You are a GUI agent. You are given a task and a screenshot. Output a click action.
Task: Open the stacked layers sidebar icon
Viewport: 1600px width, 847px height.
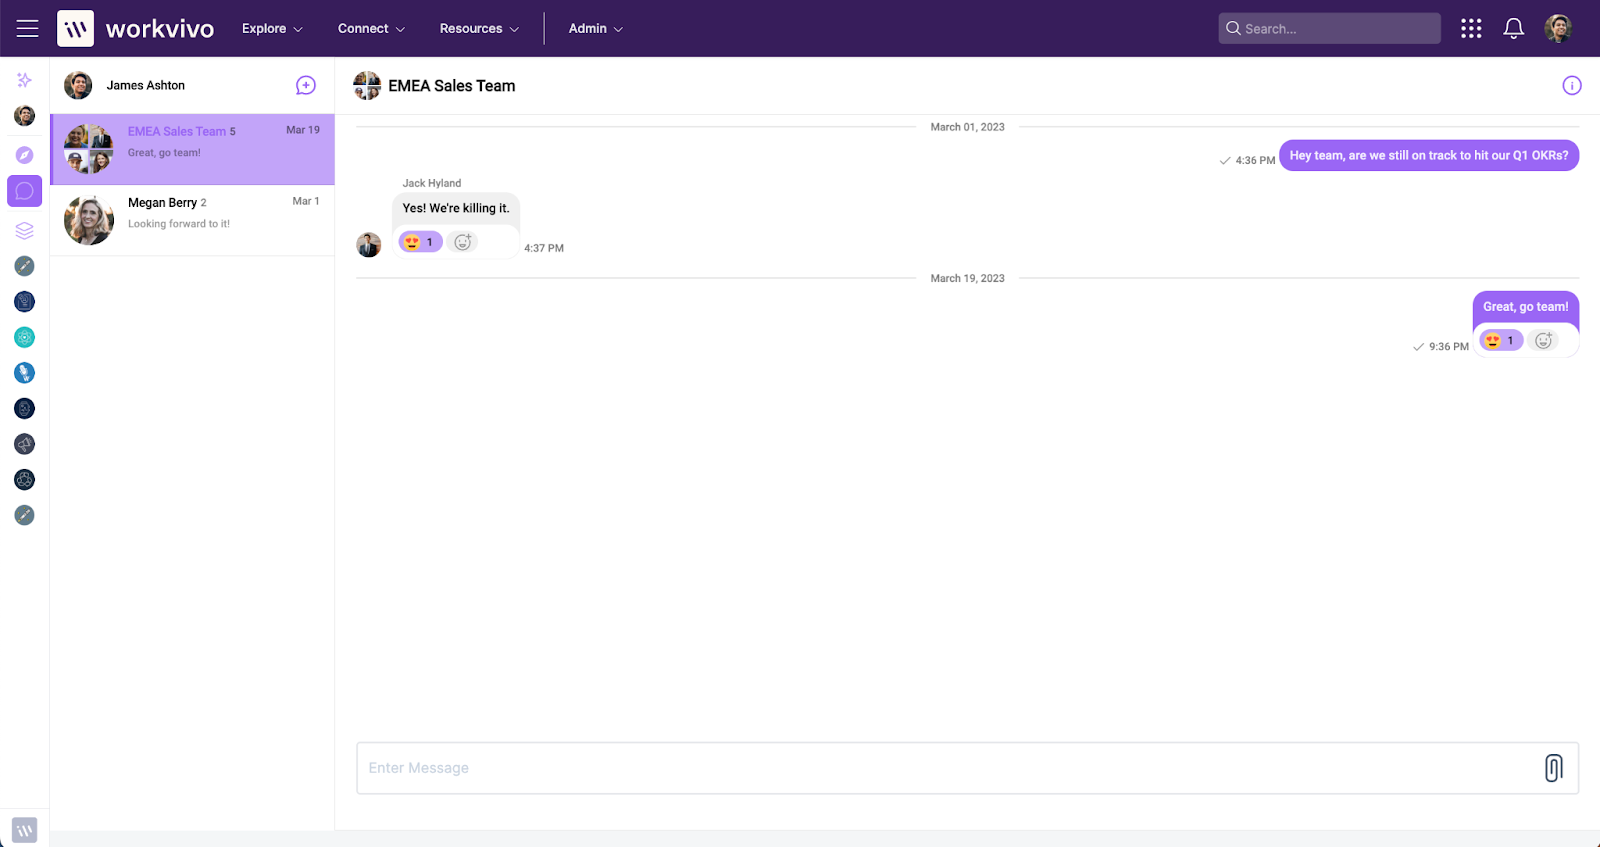[25, 230]
